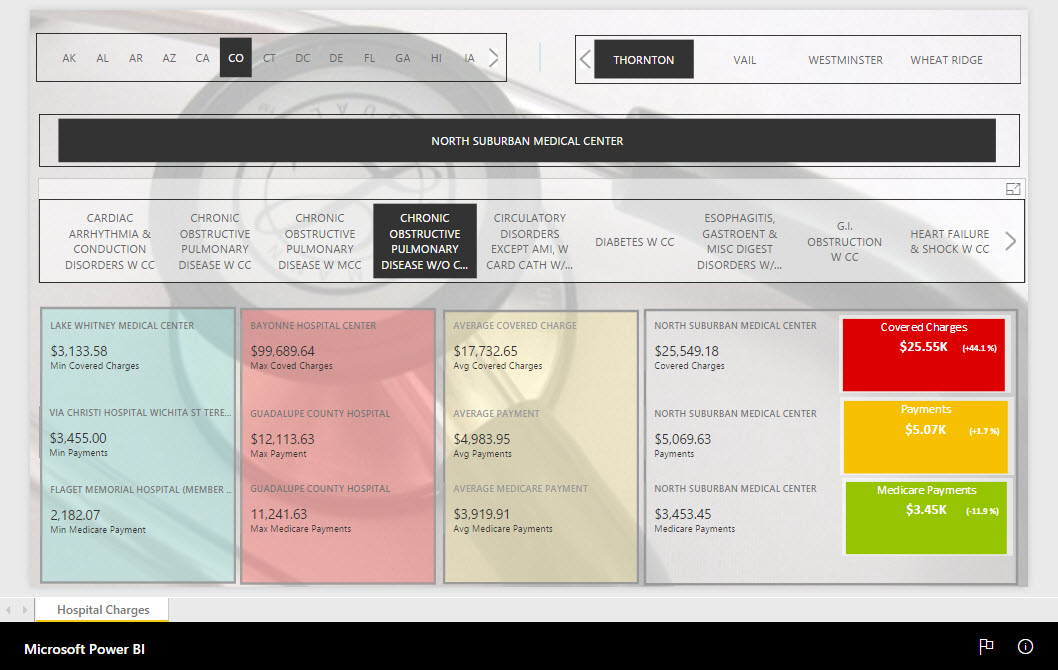Click the yellow Payments KPI tile
This screenshot has width=1058, height=670.
tap(925, 437)
